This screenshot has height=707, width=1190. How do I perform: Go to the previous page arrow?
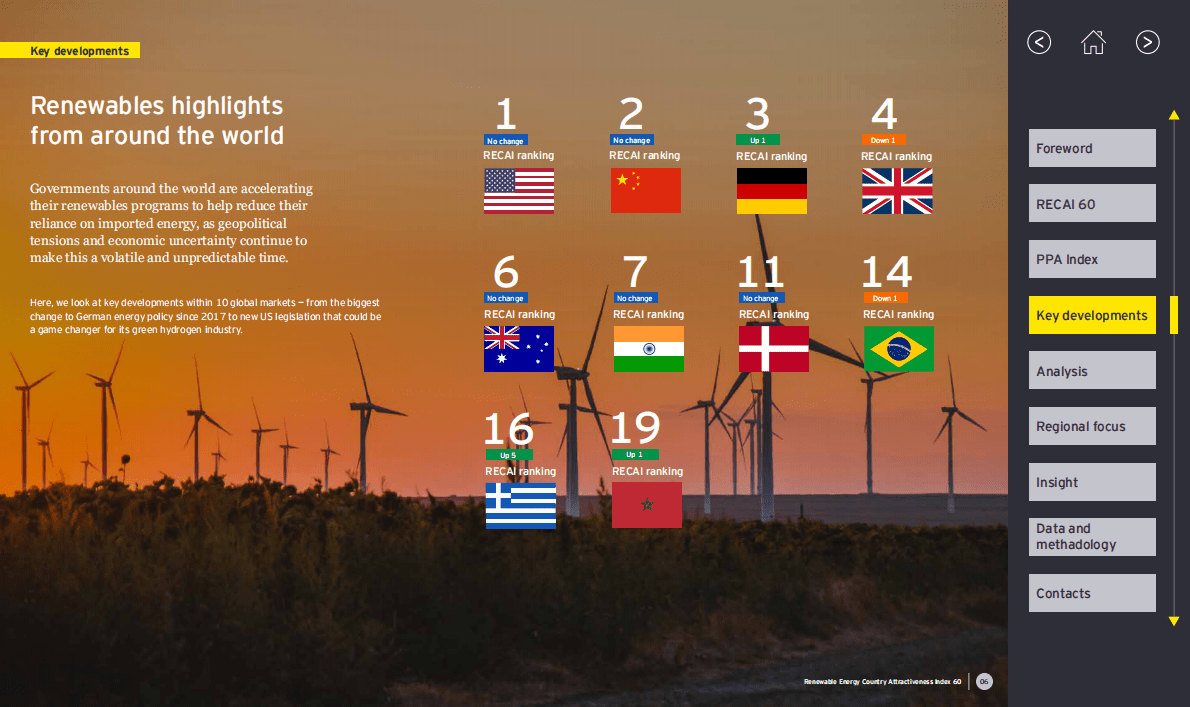1039,42
